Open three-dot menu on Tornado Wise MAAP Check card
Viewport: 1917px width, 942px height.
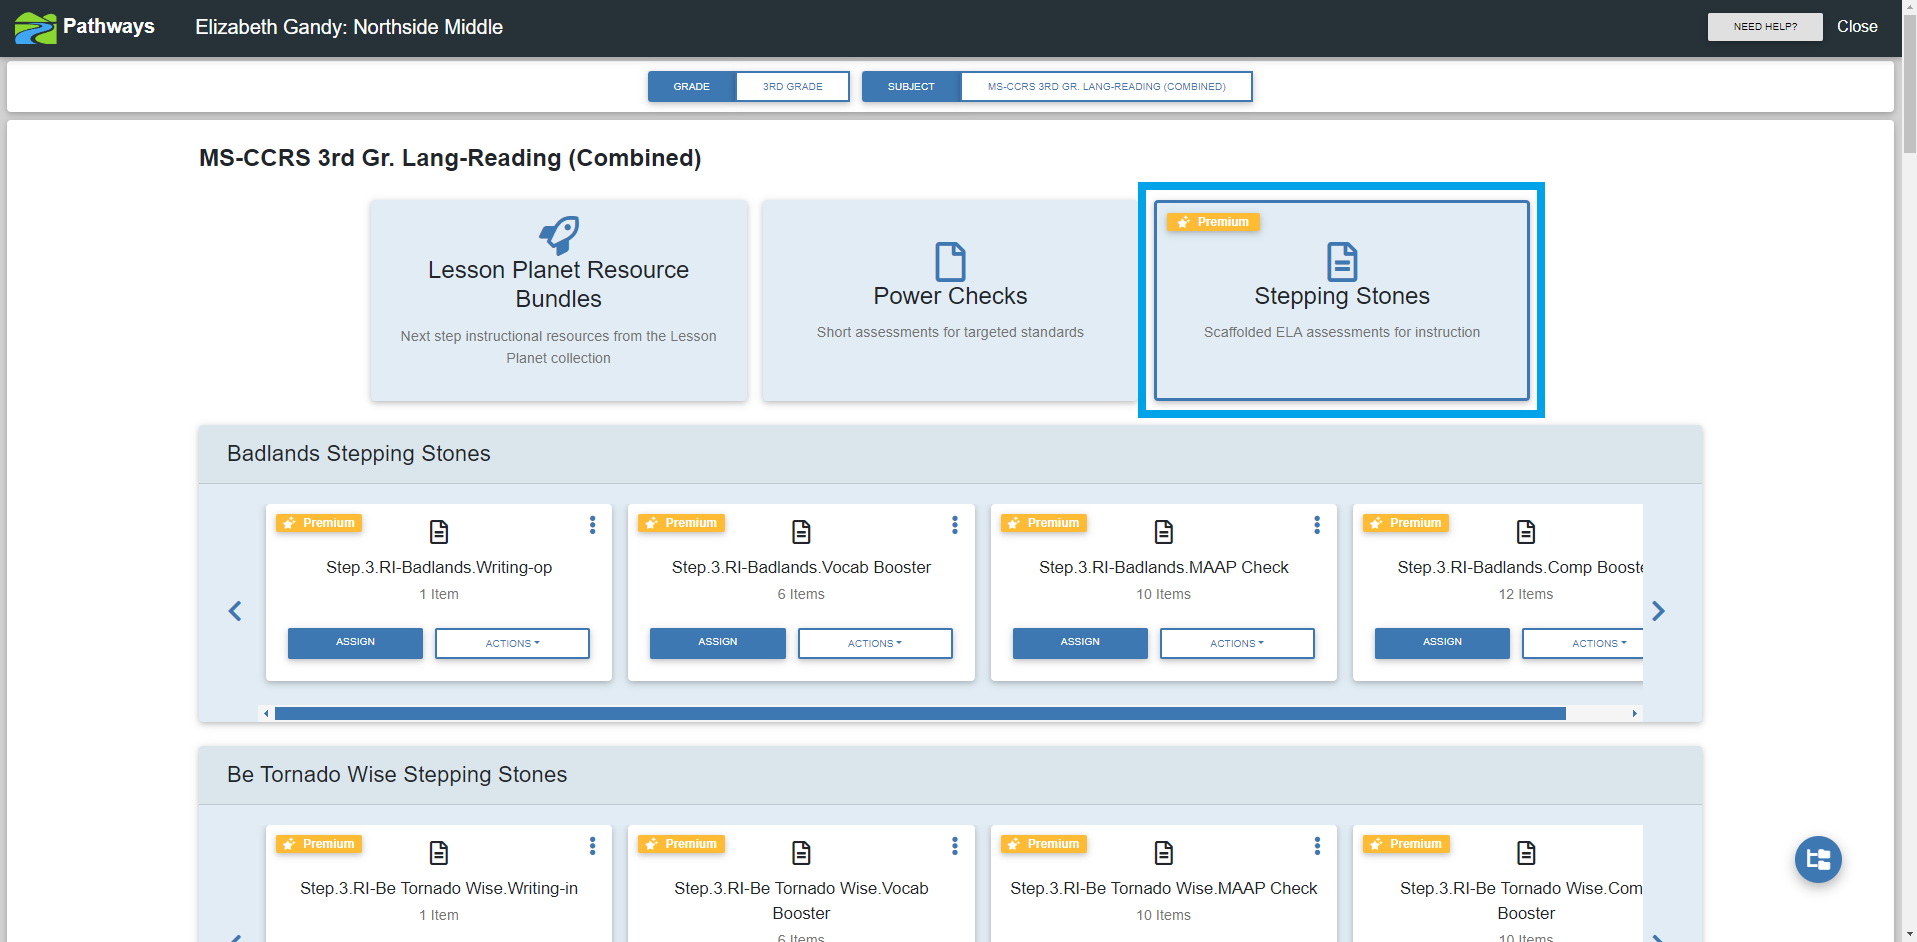point(1317,846)
